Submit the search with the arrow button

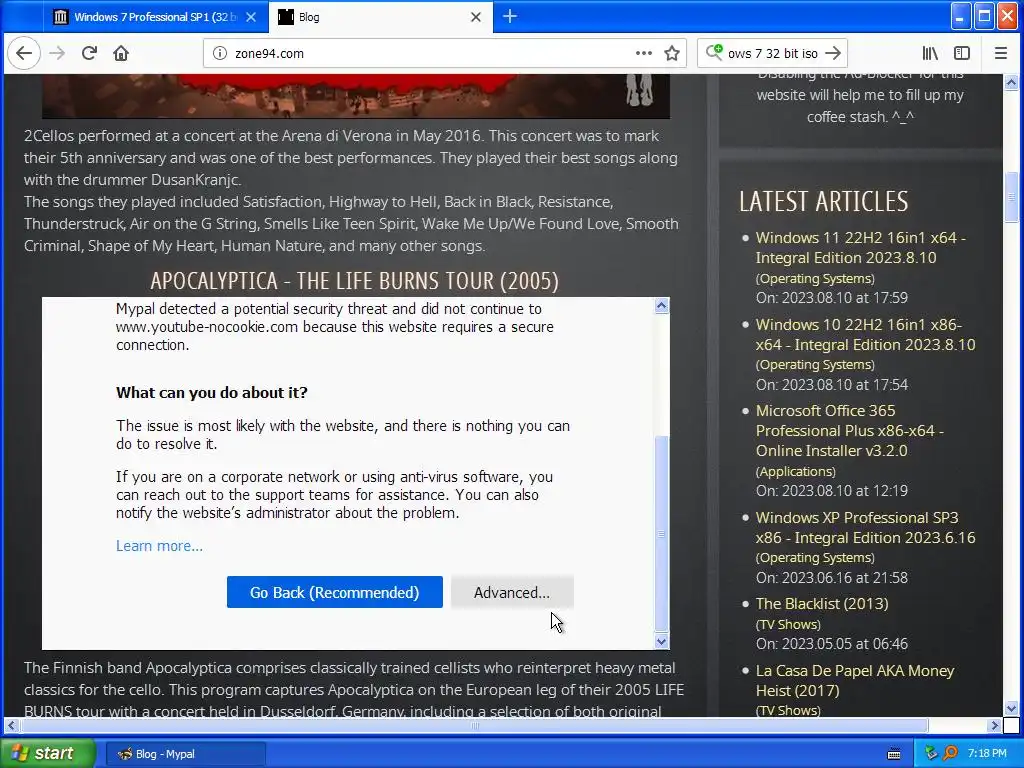[x=833, y=53]
